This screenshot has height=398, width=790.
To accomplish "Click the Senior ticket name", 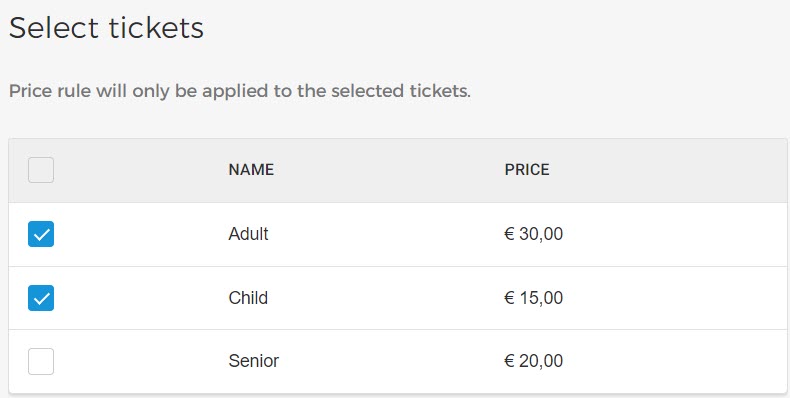I will (253, 361).
